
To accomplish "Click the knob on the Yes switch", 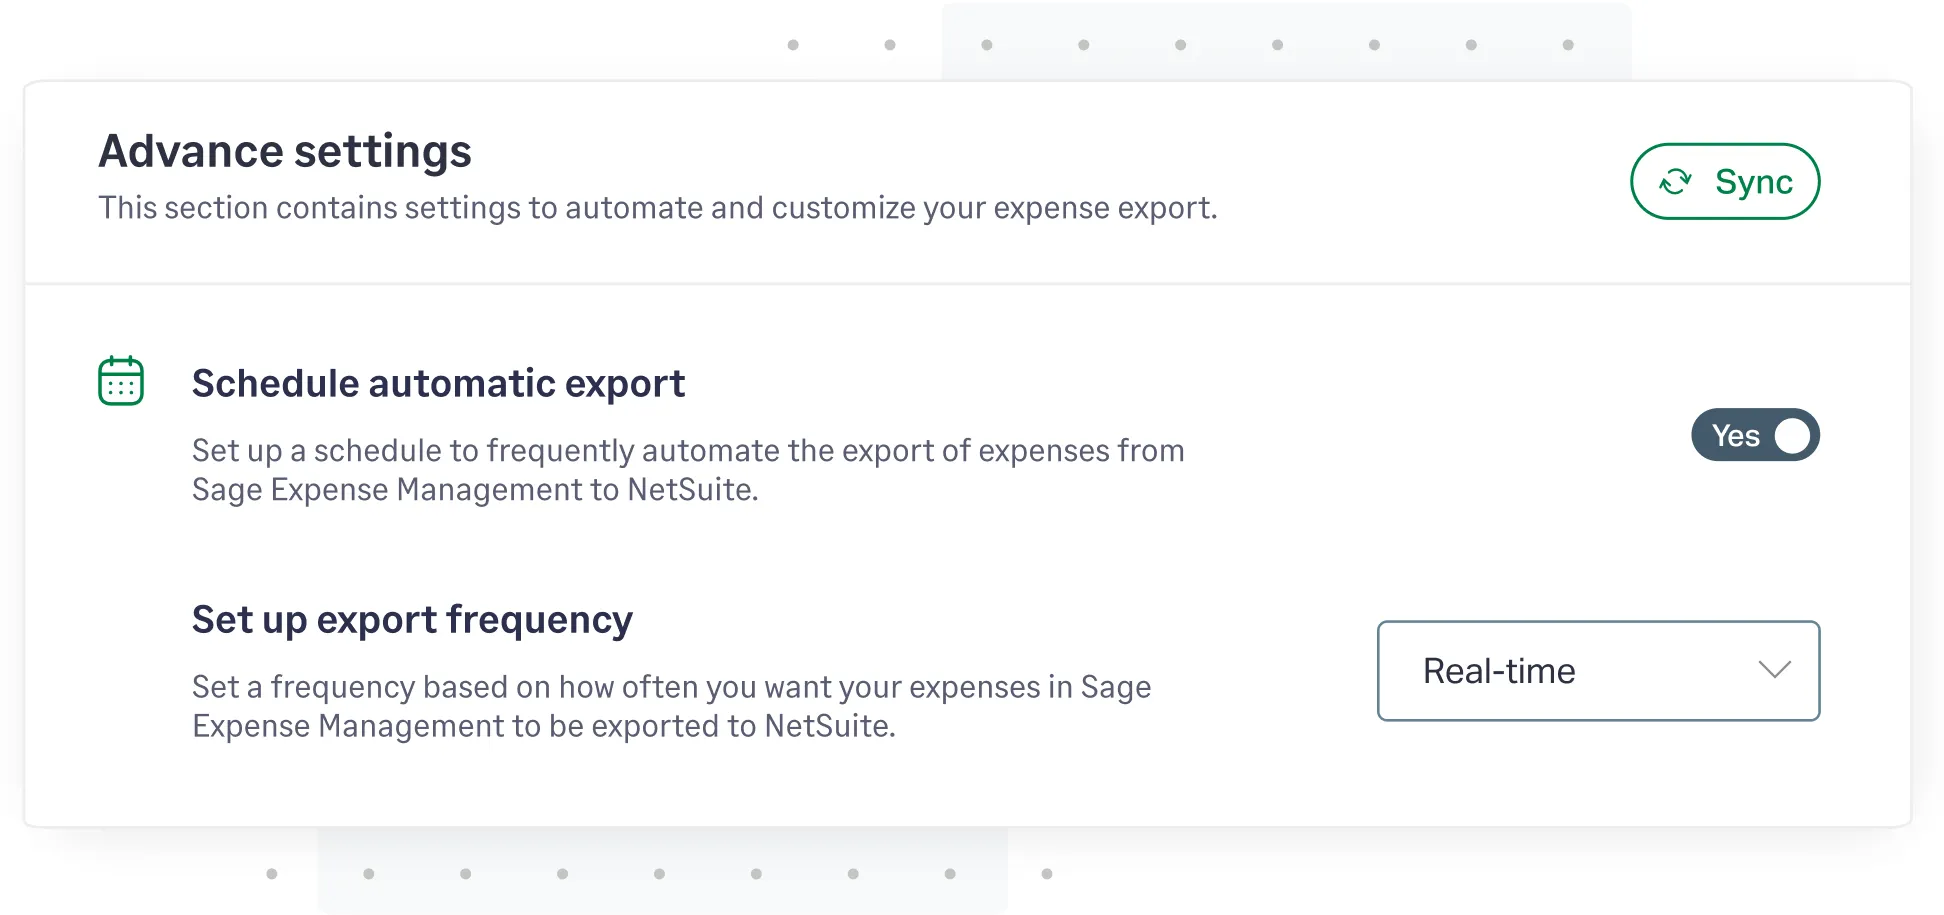I will pos(1792,435).
